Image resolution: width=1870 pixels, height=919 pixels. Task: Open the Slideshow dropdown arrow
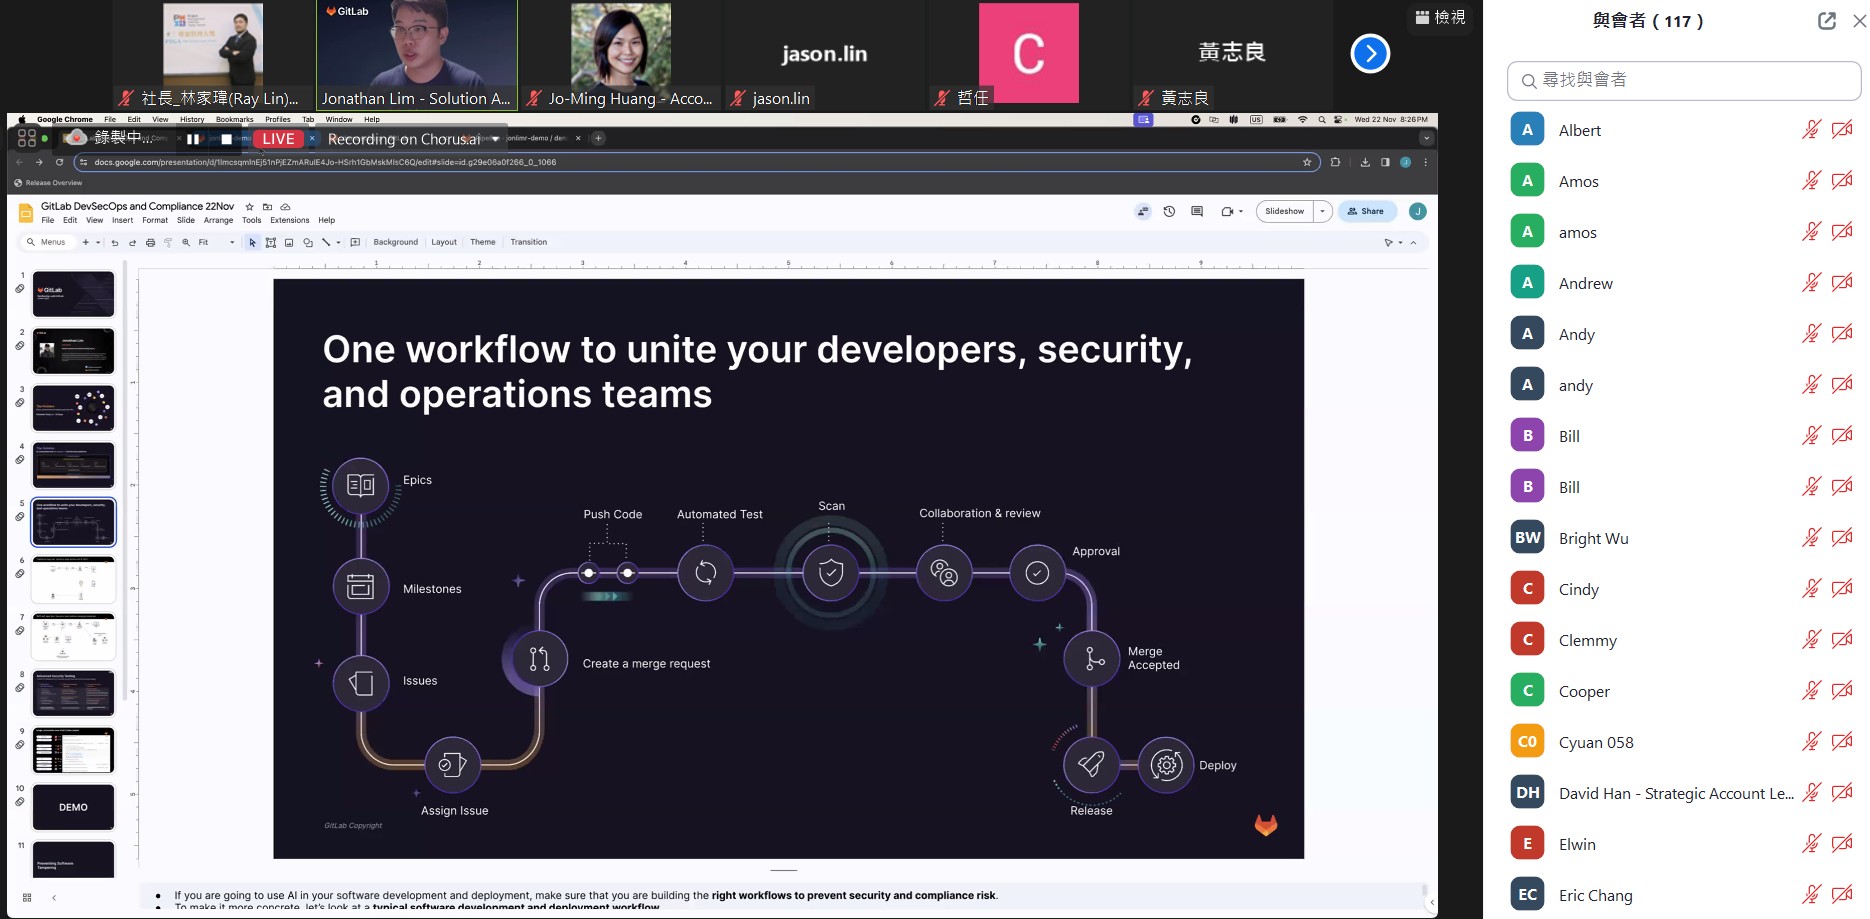point(1322,211)
